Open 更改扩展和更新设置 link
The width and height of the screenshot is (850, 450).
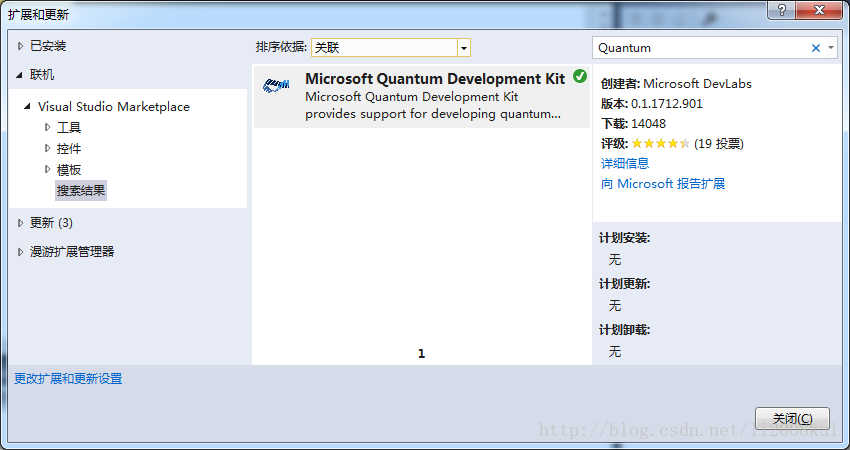[68, 378]
